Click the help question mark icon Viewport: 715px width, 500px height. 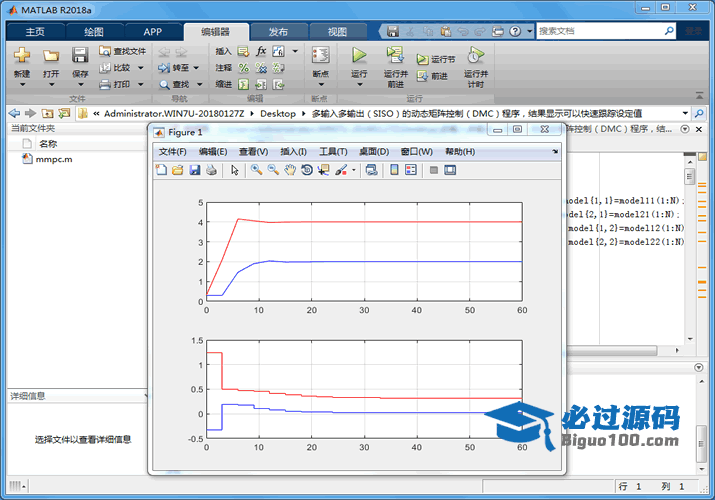[x=515, y=31]
